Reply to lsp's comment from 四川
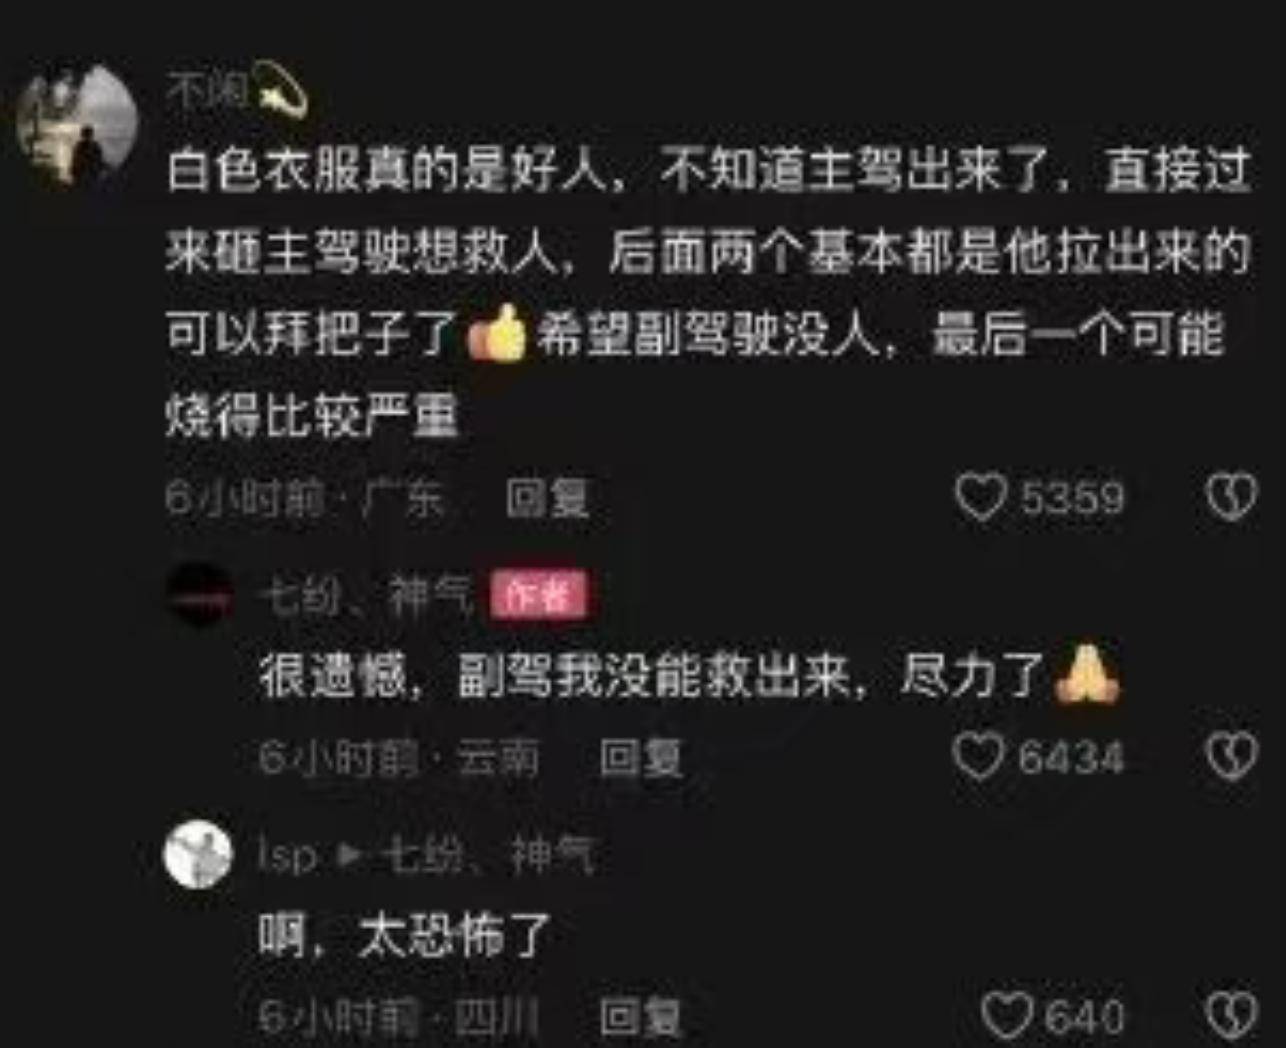Screen dimensions: 1286x1048 [x=640, y=1017]
